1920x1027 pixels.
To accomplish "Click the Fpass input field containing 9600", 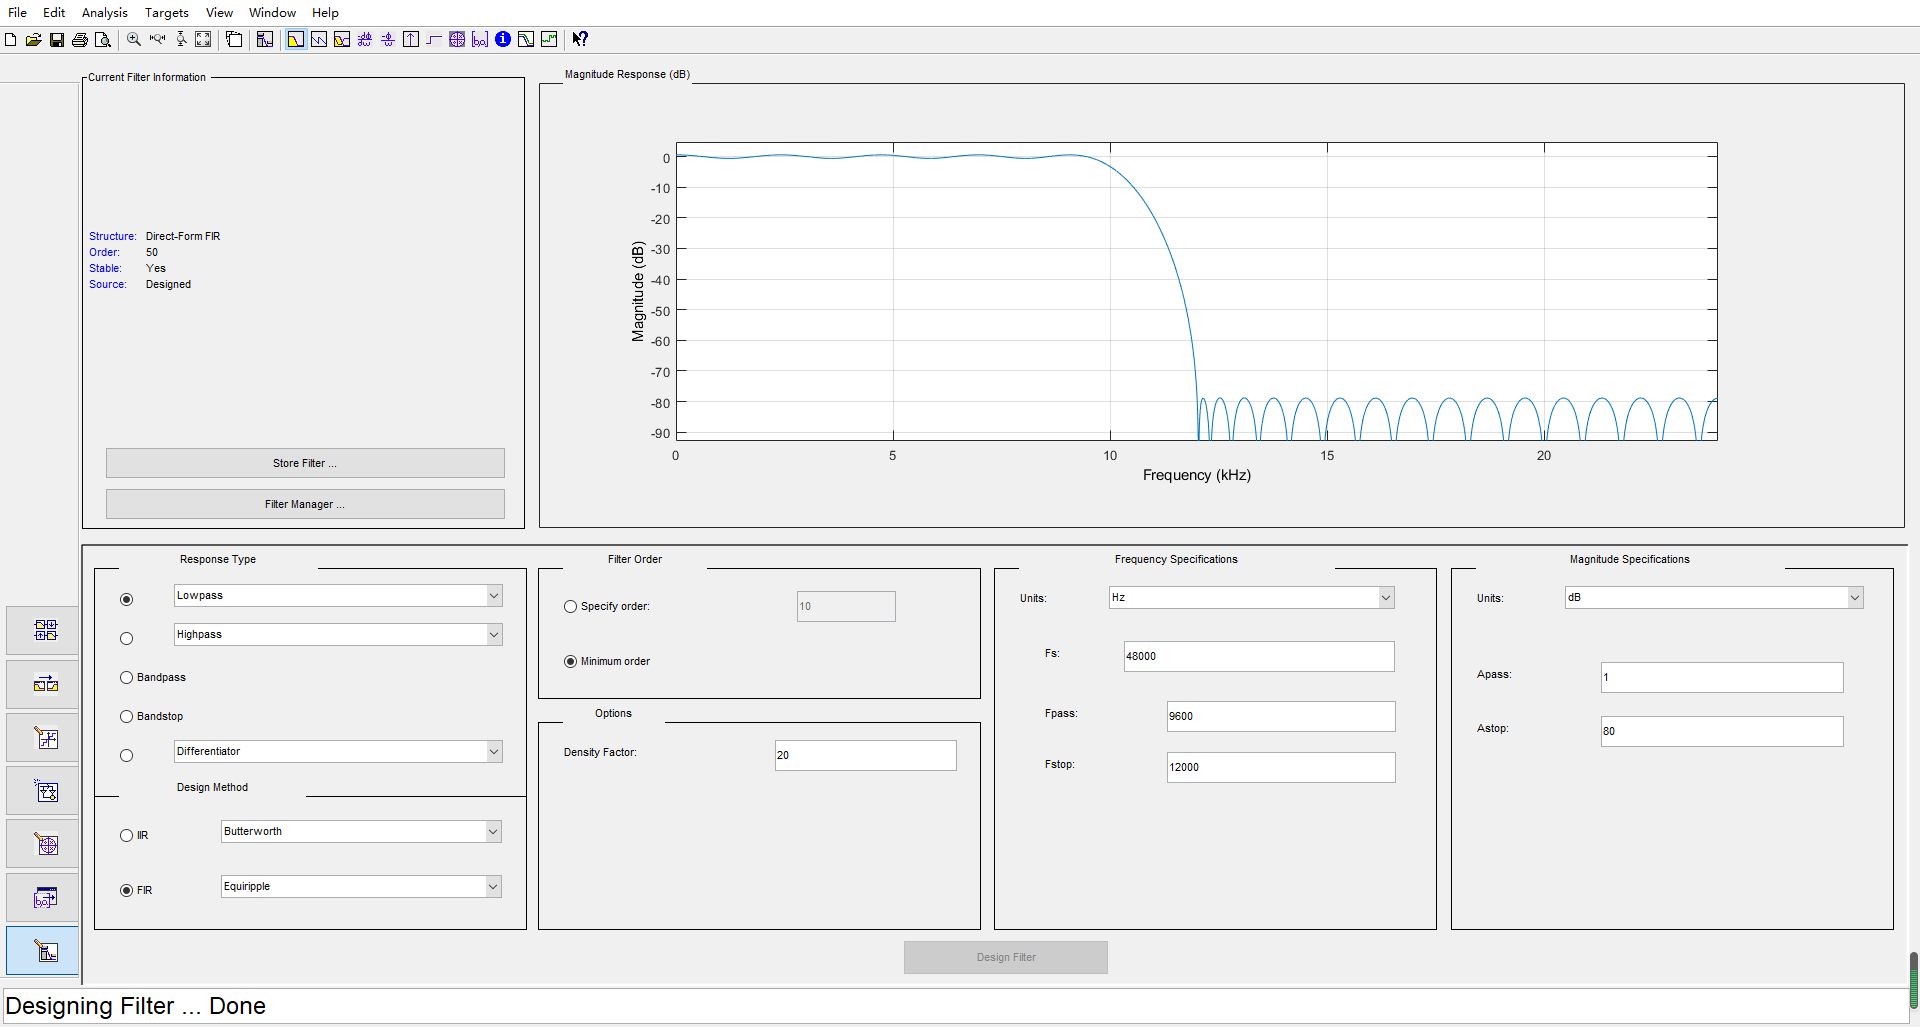I will click(1280, 716).
